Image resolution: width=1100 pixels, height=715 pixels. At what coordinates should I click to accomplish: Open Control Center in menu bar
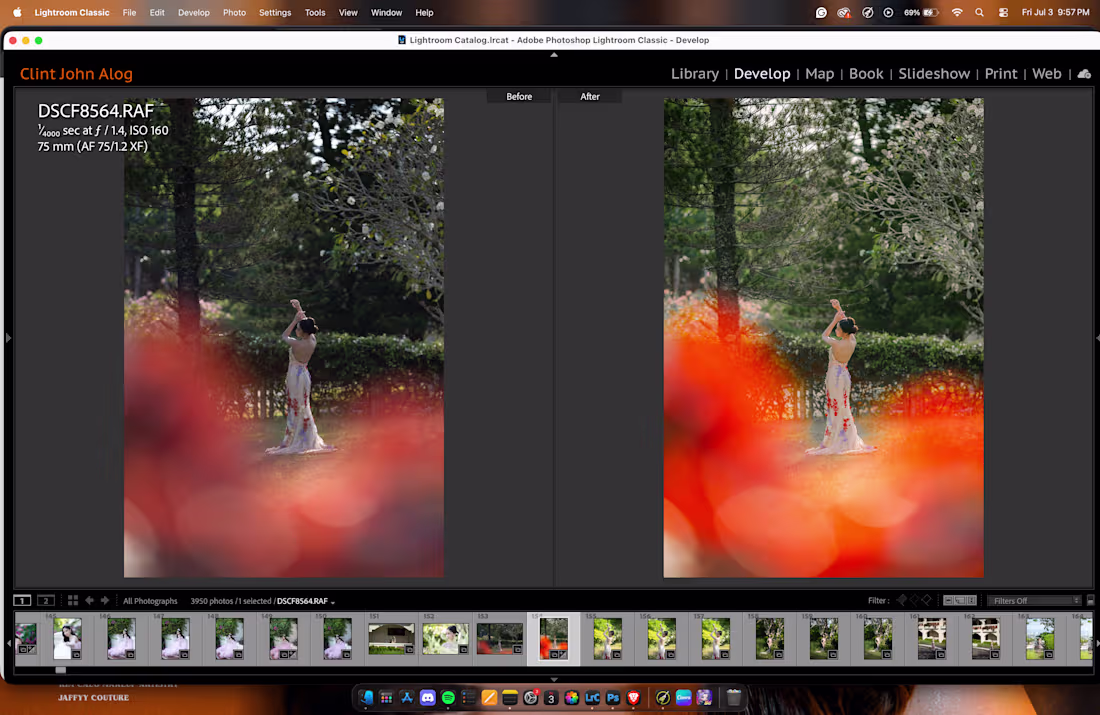tap(1003, 13)
